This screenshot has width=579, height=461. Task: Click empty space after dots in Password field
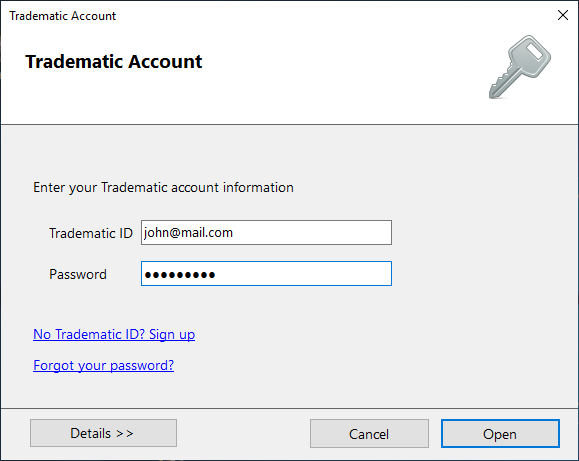[x=303, y=274]
